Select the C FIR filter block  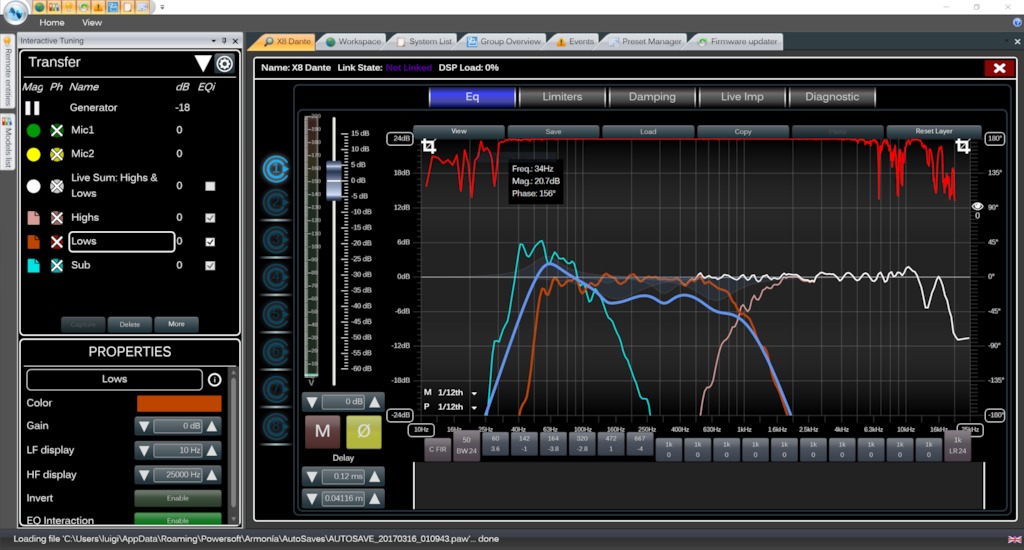(438, 449)
